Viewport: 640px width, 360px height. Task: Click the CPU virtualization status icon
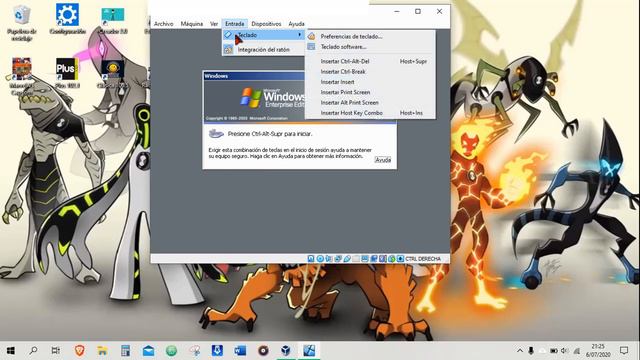(383, 259)
